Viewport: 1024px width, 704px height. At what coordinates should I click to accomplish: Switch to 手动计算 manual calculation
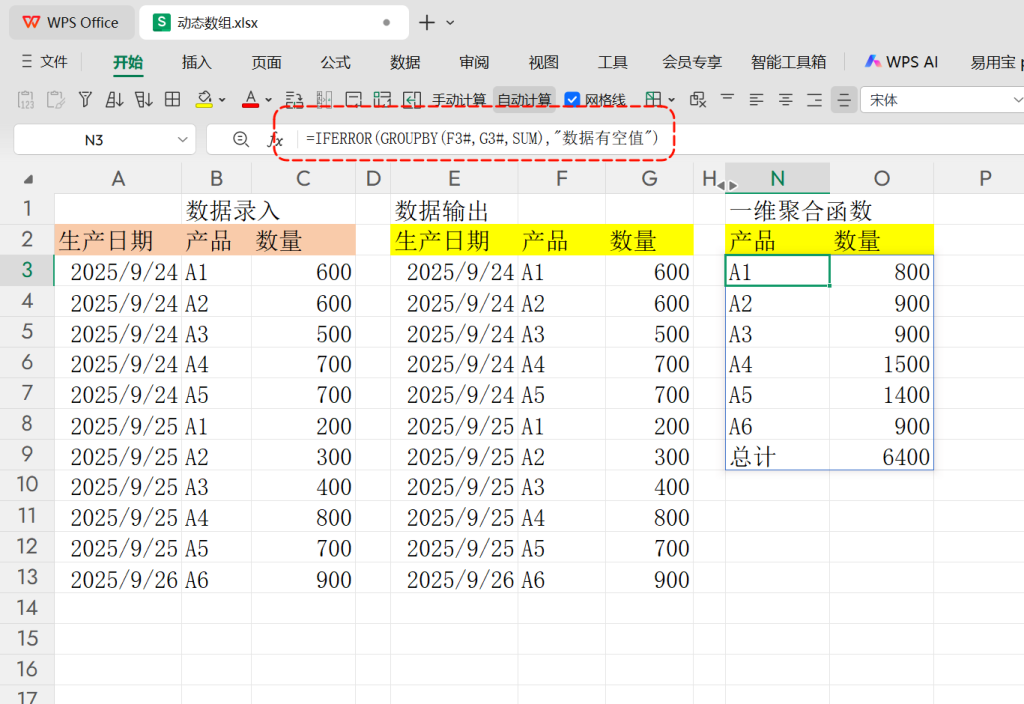click(458, 100)
